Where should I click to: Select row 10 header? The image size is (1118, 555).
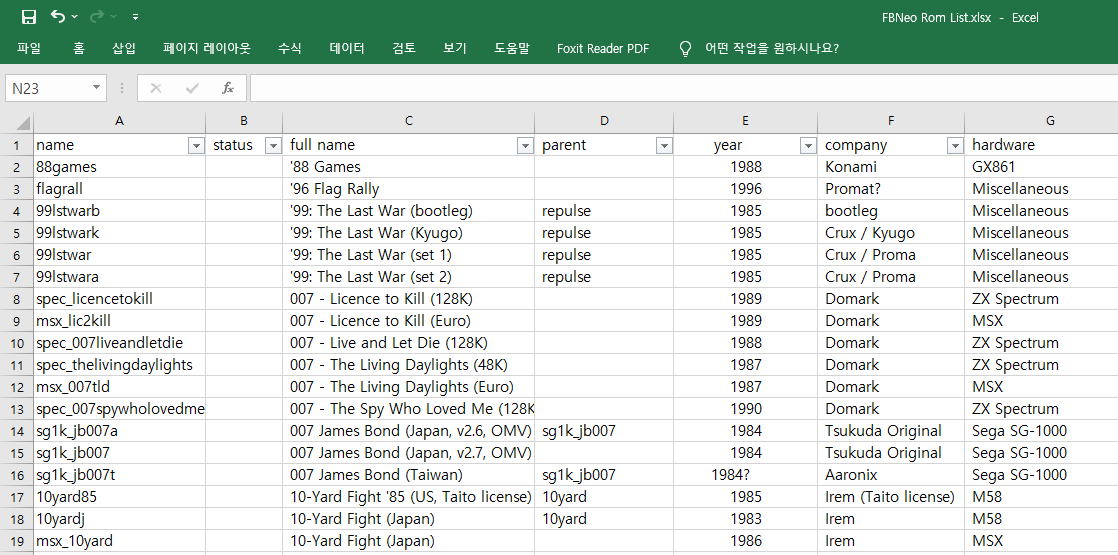(x=16, y=343)
